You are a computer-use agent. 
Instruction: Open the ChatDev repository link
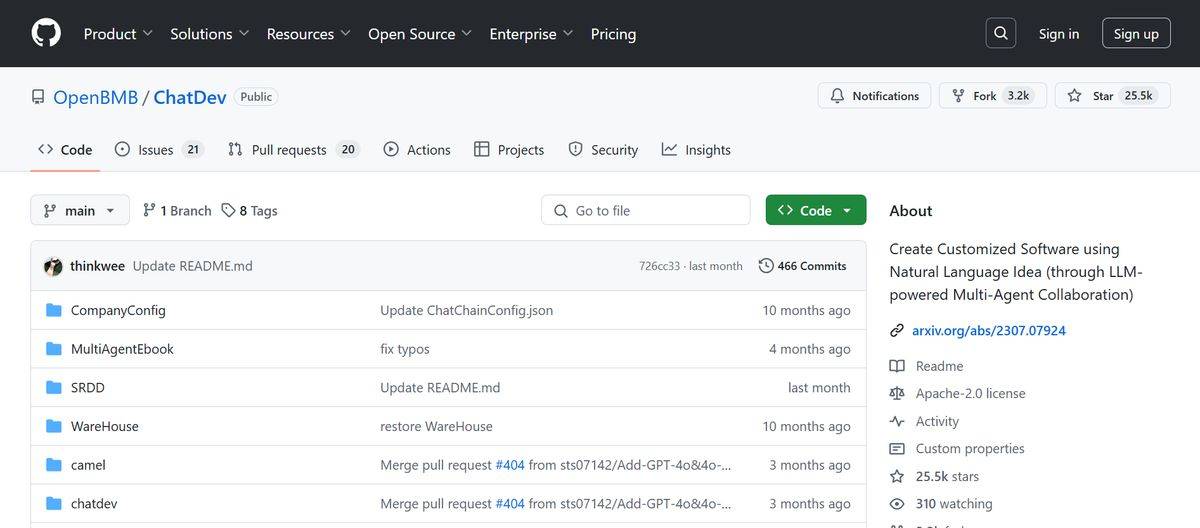(x=190, y=97)
